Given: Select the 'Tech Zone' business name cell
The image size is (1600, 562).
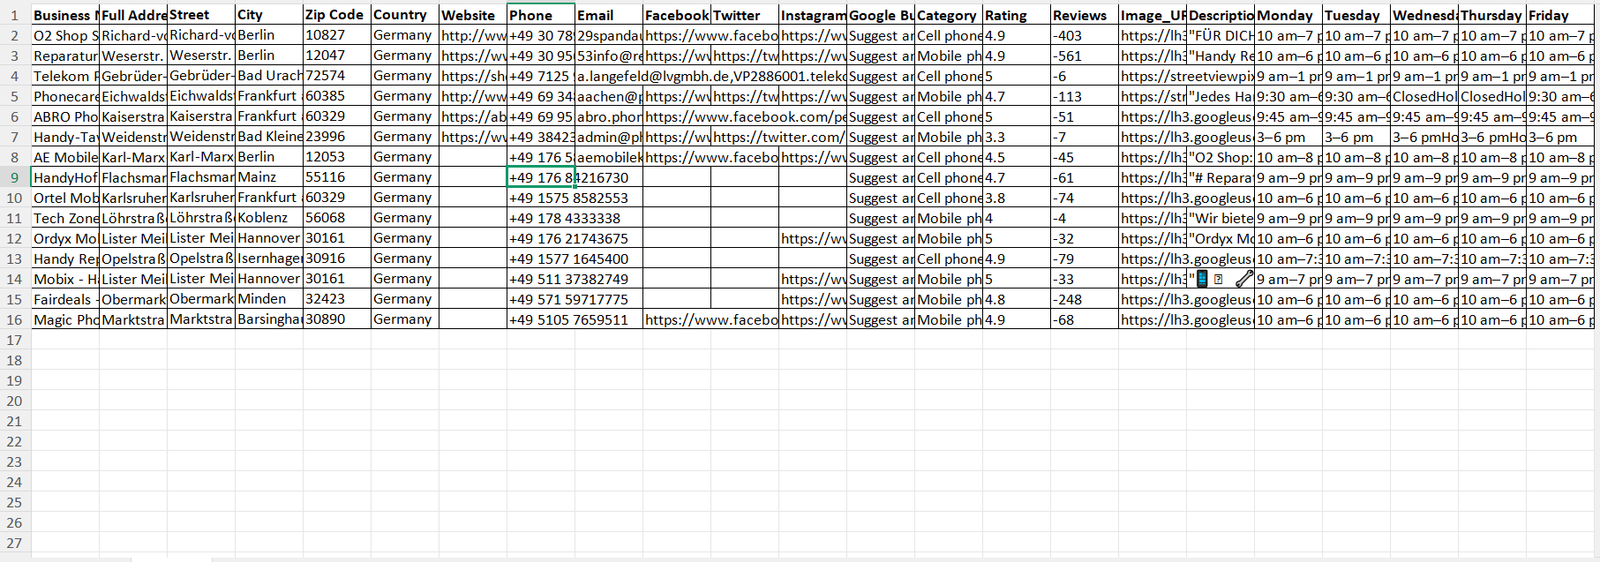Looking at the screenshot, I should click(65, 218).
